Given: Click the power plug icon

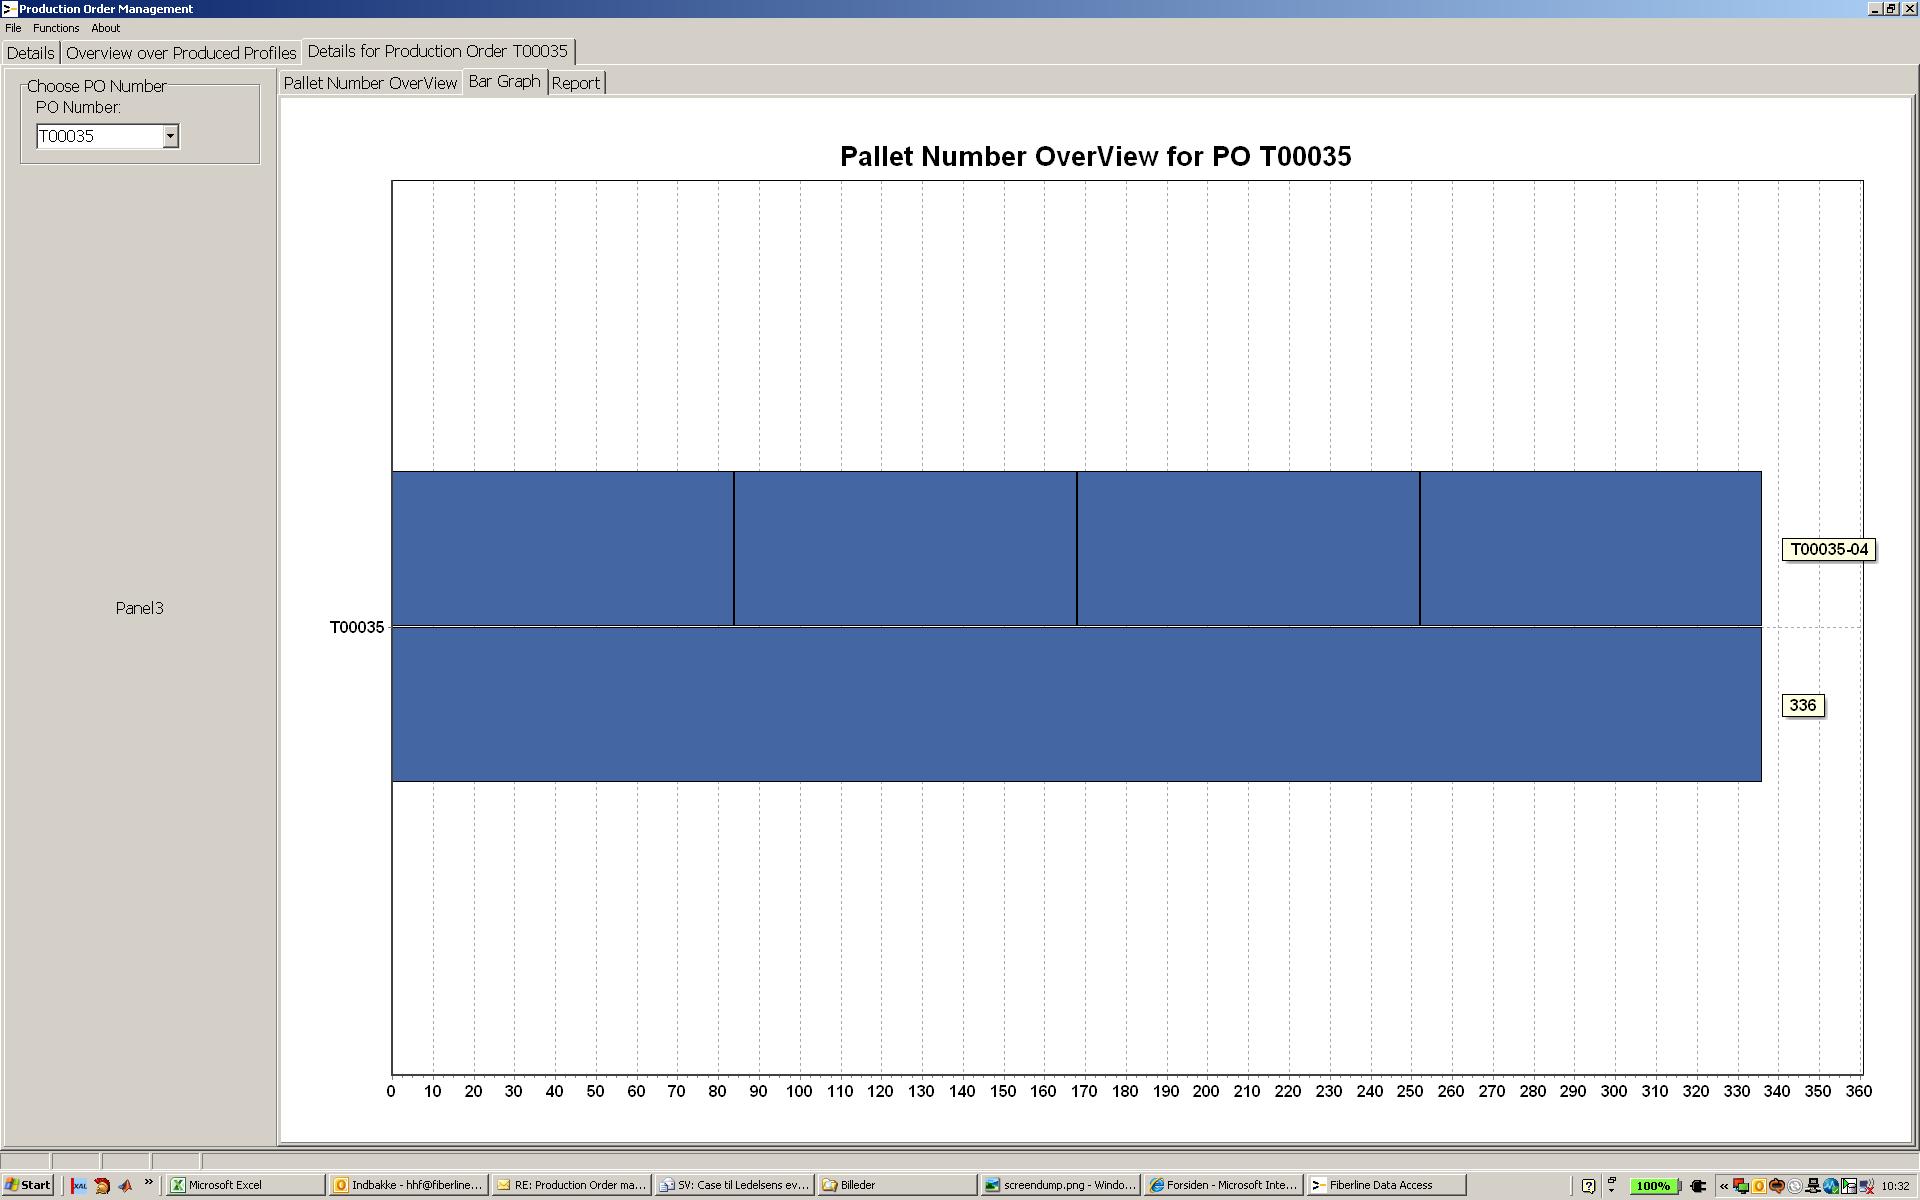Looking at the screenshot, I should pos(1698,1186).
